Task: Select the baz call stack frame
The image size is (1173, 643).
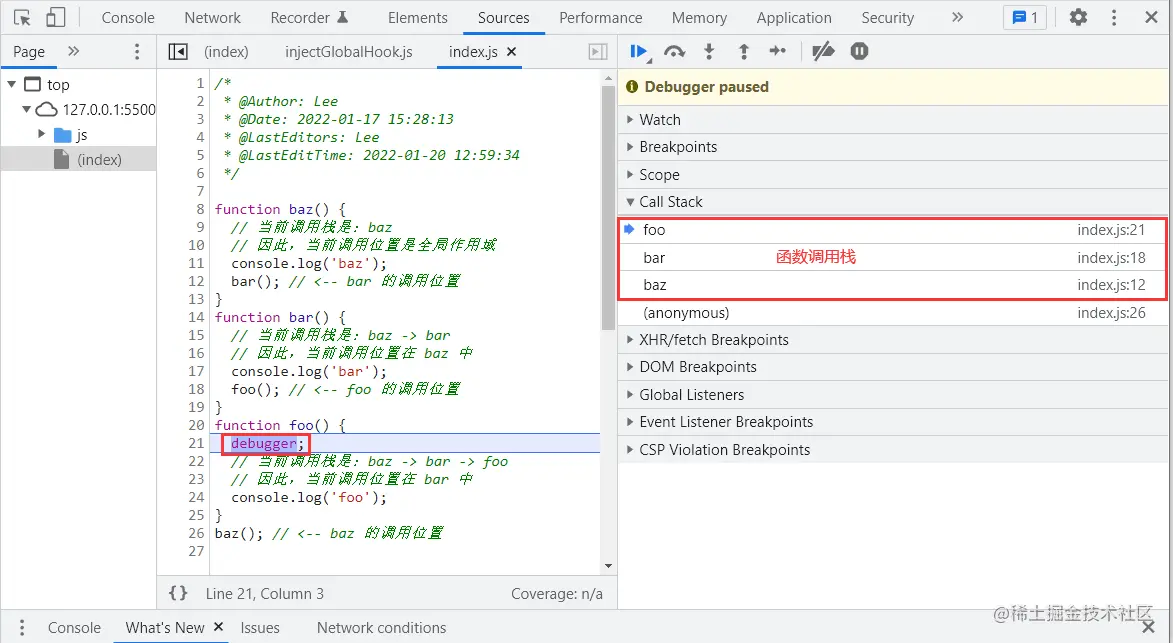Action: click(892, 285)
